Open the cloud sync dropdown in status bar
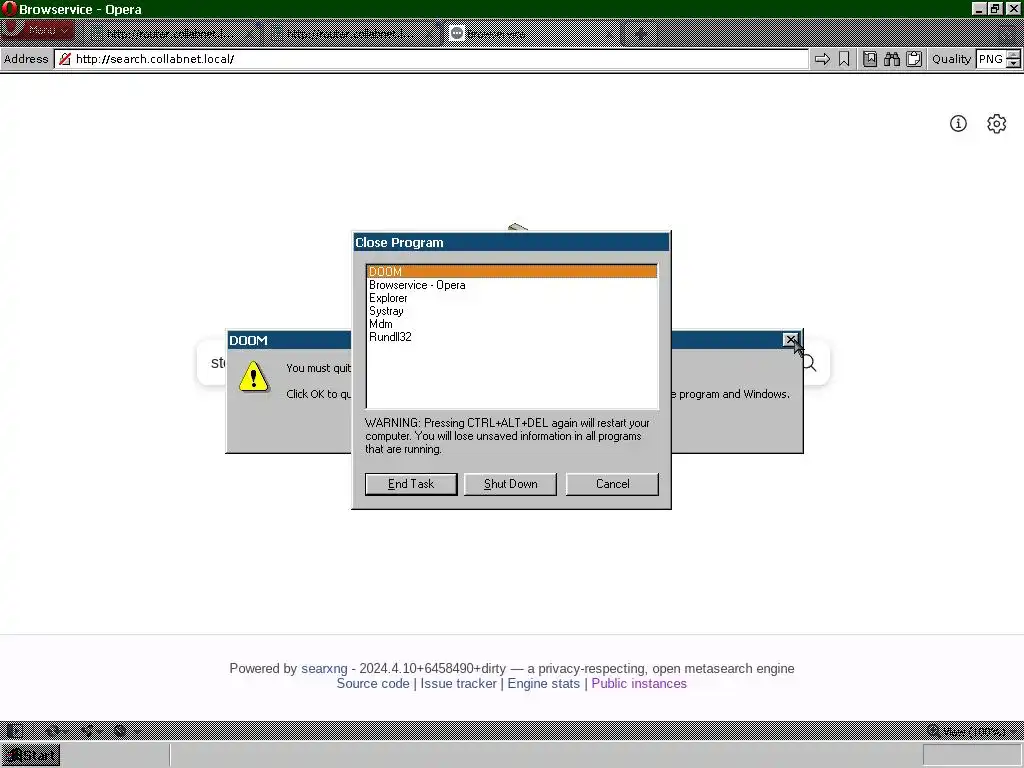This screenshot has height=768, width=1024. pos(57,731)
